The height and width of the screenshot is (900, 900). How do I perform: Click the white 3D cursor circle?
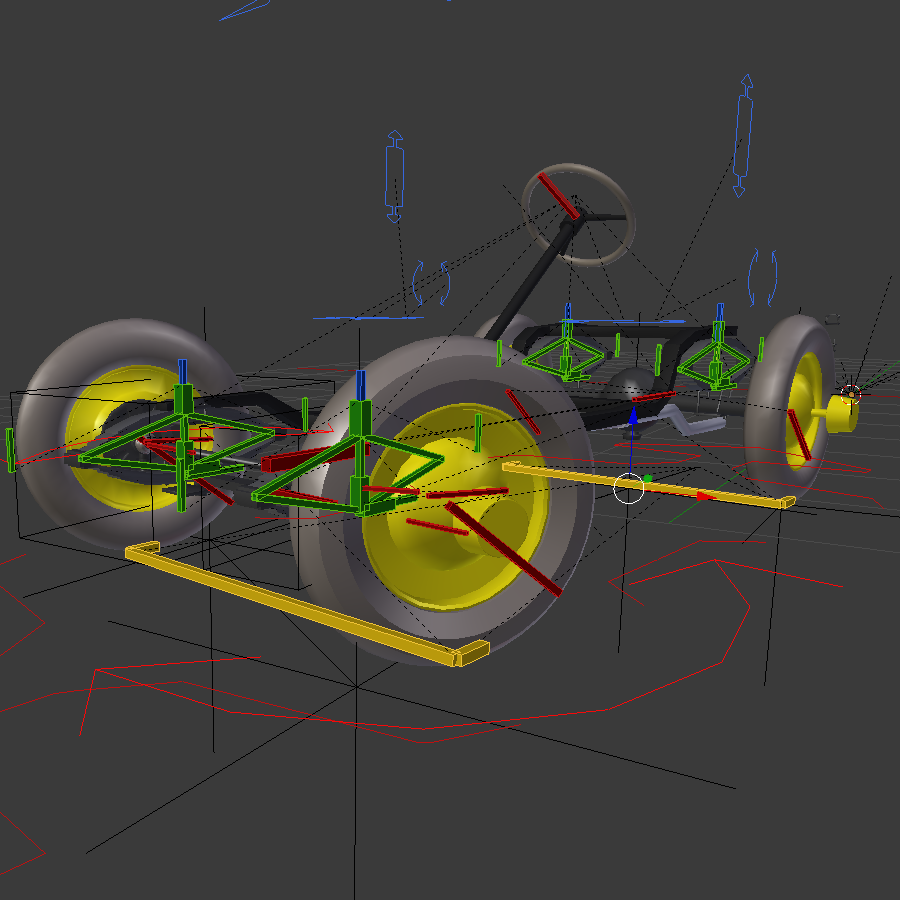tap(629, 488)
